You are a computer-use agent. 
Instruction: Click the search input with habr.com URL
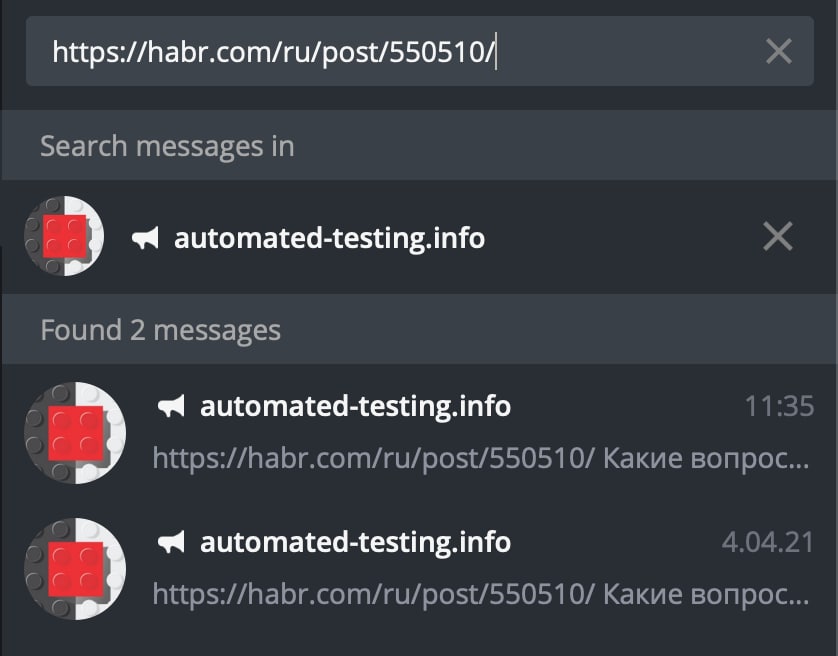coord(420,51)
